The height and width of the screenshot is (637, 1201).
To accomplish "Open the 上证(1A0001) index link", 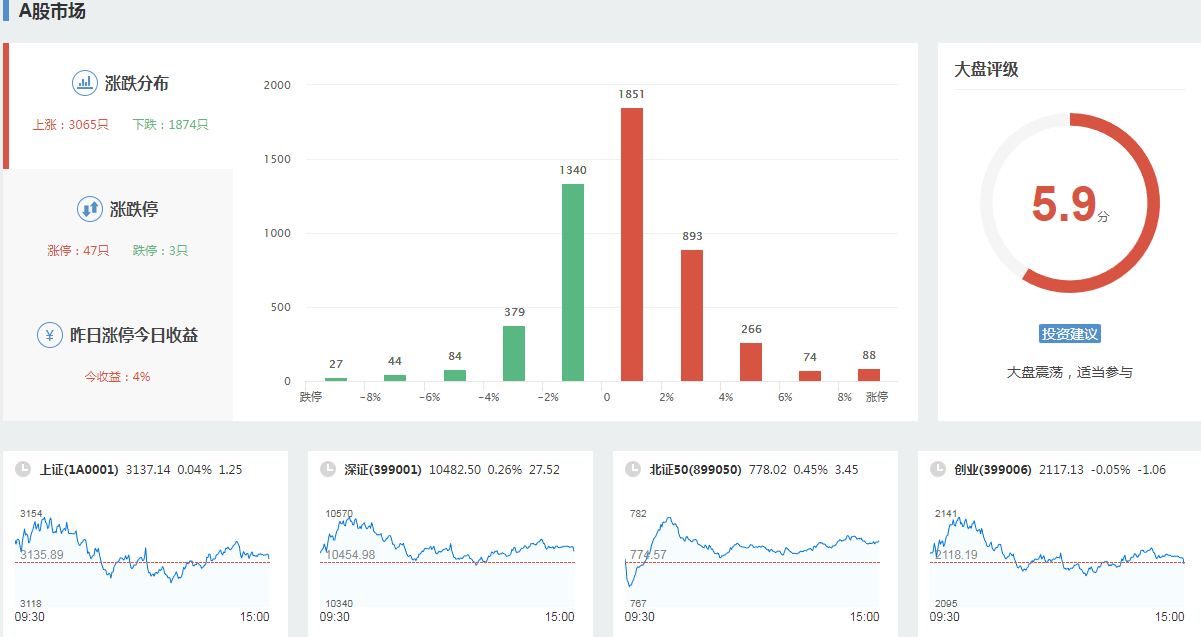I will [x=79, y=469].
